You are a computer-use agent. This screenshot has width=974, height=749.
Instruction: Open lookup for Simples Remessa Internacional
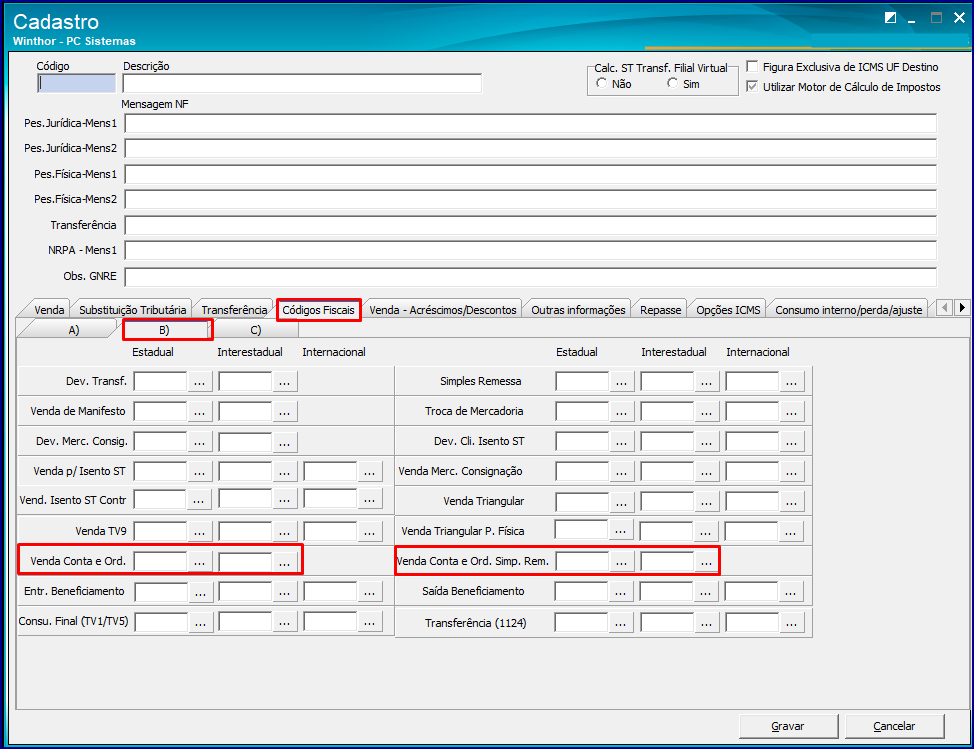[791, 382]
